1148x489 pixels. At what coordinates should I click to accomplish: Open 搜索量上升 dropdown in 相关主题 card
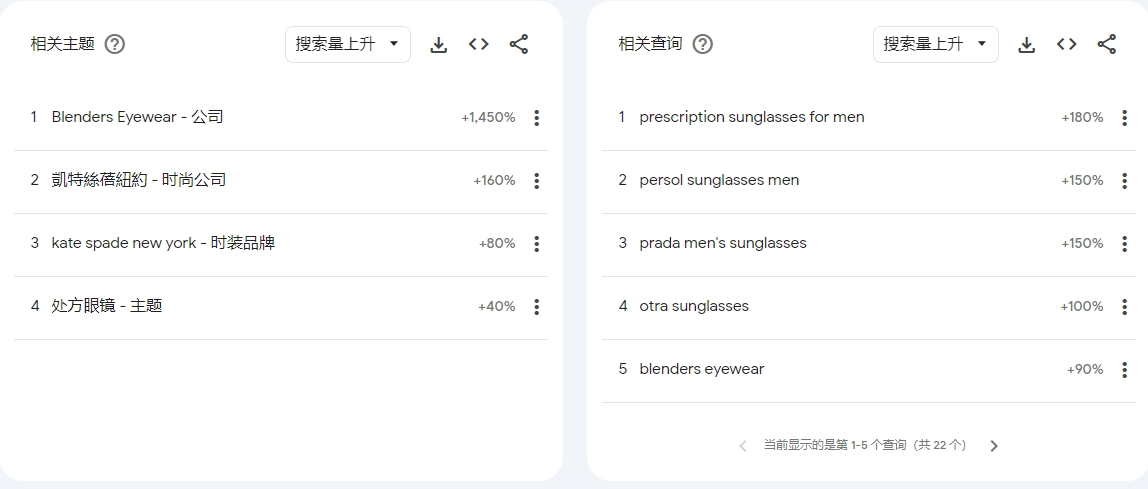pyautogui.click(x=348, y=45)
